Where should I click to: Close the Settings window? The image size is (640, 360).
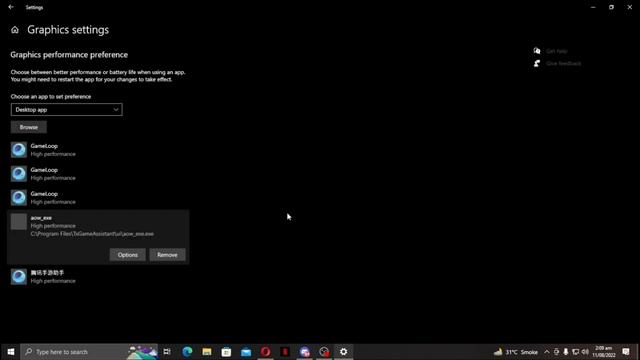coord(630,7)
